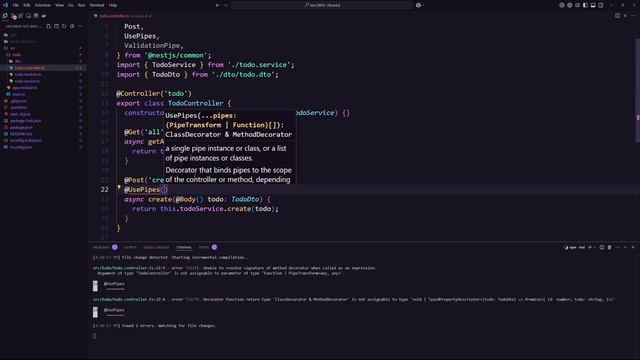Open the Copilot dropdown arrow
640x360 pixels.
[x=423, y=5]
